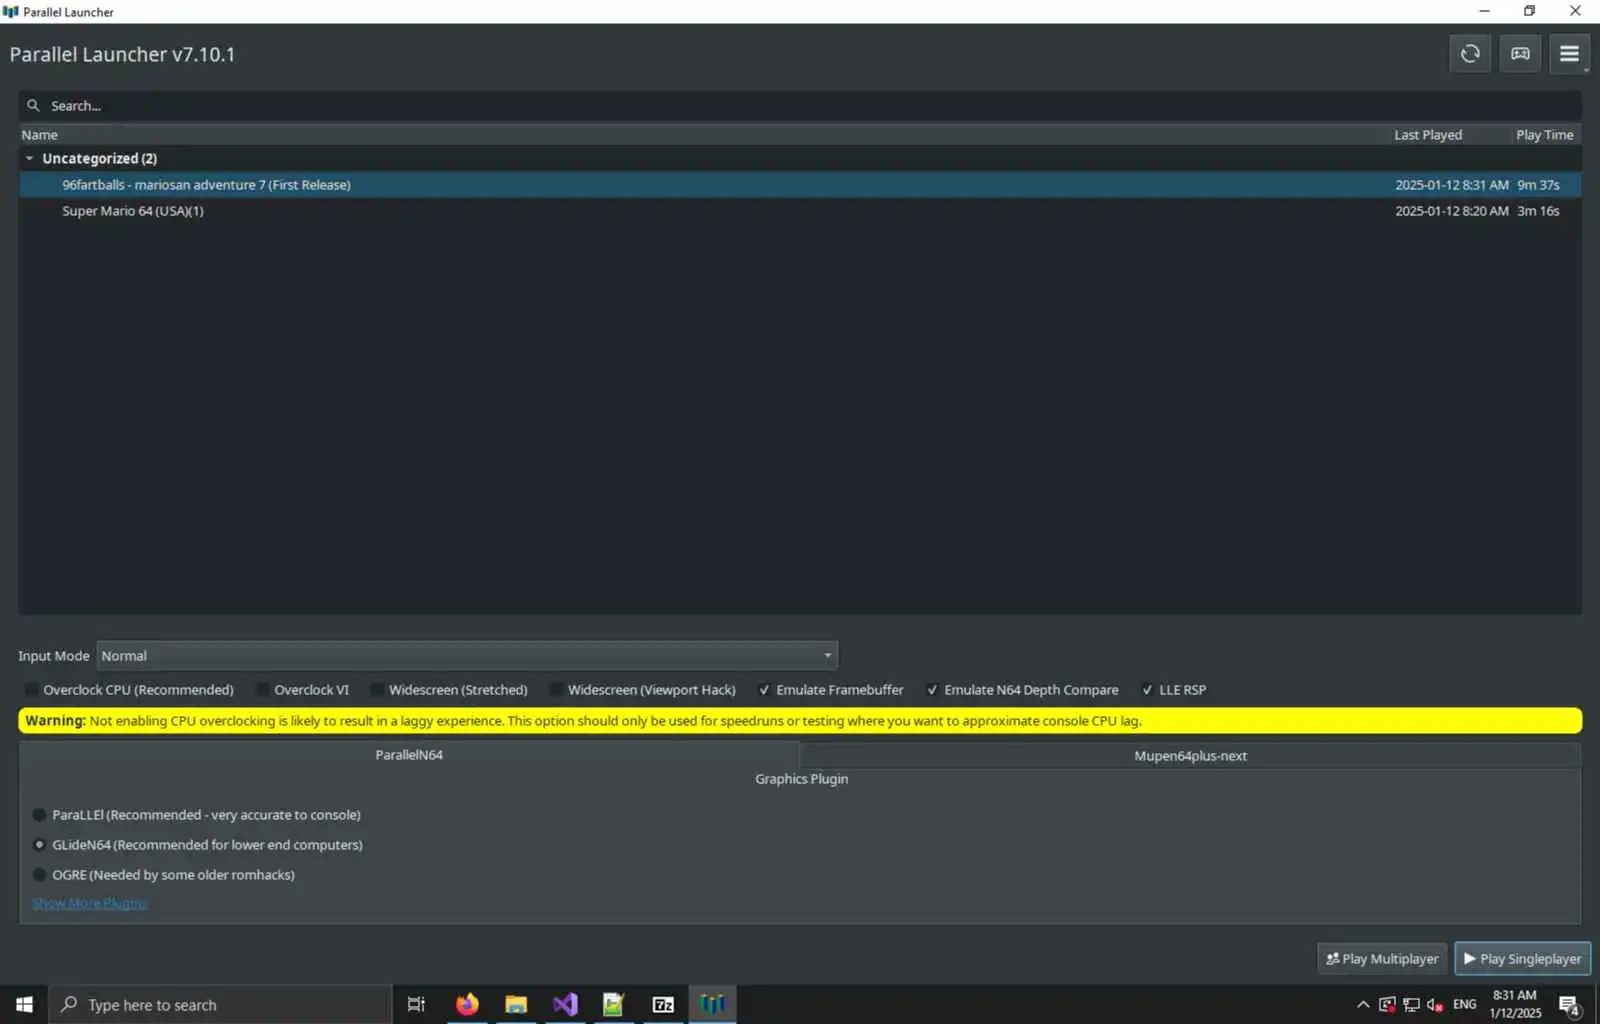The image size is (1600, 1024).
Task: Click the network icon in the system tray
Action: click(x=1411, y=1005)
